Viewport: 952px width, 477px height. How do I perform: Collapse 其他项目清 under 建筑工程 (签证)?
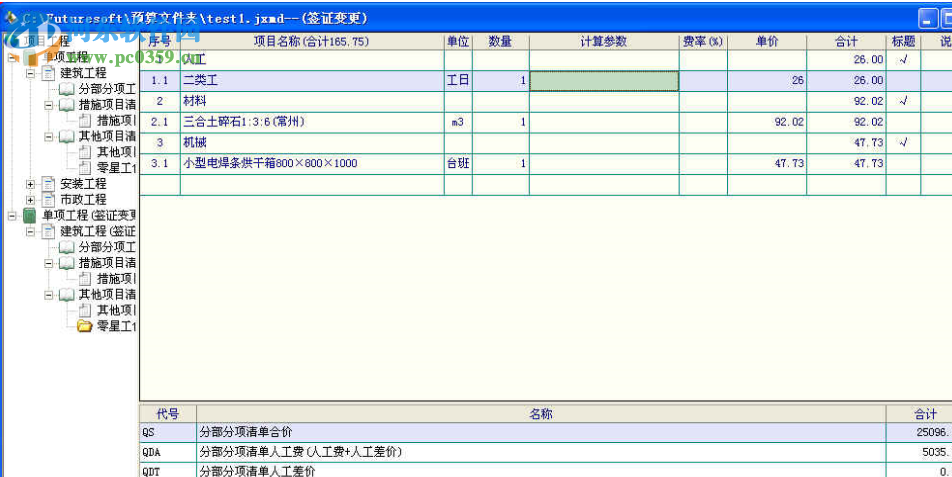tap(49, 294)
